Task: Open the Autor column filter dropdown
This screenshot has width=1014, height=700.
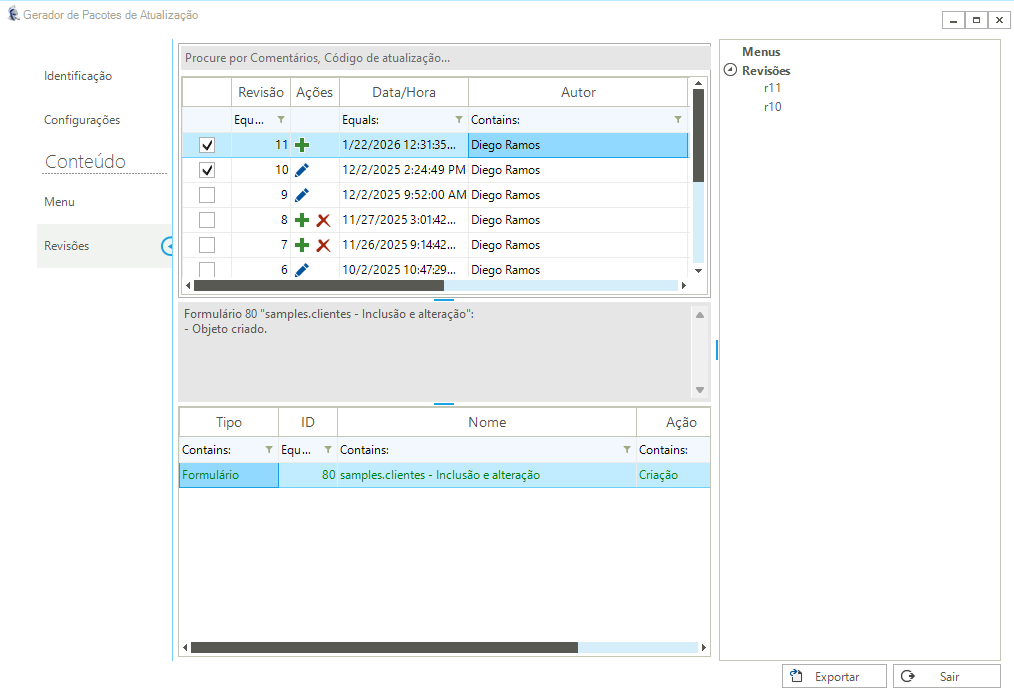Action: [x=678, y=120]
